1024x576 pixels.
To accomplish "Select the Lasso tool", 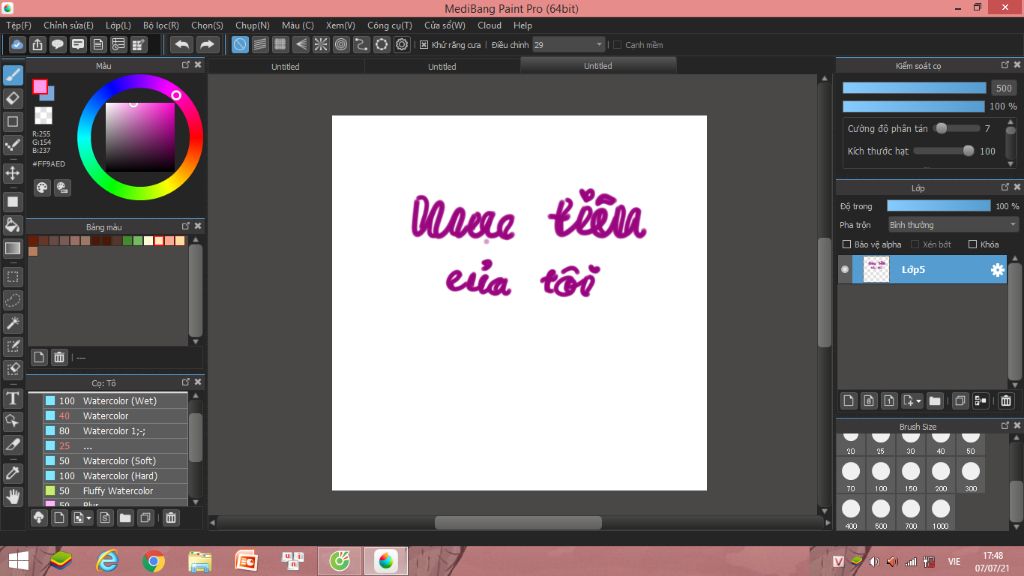I will 12,300.
